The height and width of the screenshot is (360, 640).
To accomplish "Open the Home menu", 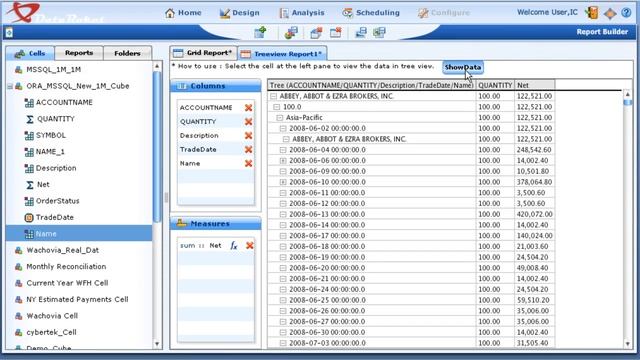I will pyautogui.click(x=183, y=13).
